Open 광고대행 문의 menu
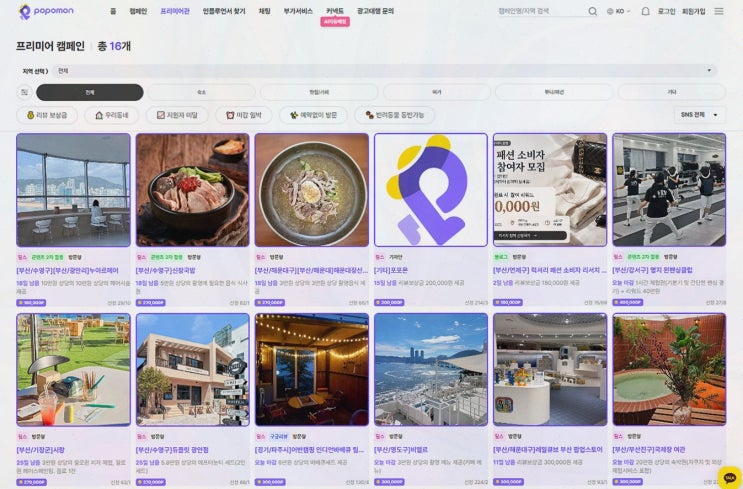Screen dimensions: 743x489 point(375,11)
